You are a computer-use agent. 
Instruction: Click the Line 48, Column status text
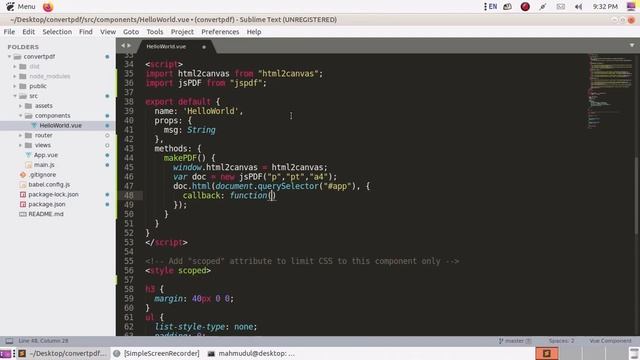tap(43, 341)
